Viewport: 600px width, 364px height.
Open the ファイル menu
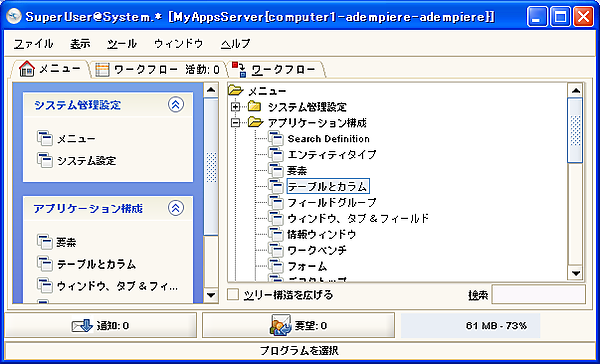pos(33,44)
